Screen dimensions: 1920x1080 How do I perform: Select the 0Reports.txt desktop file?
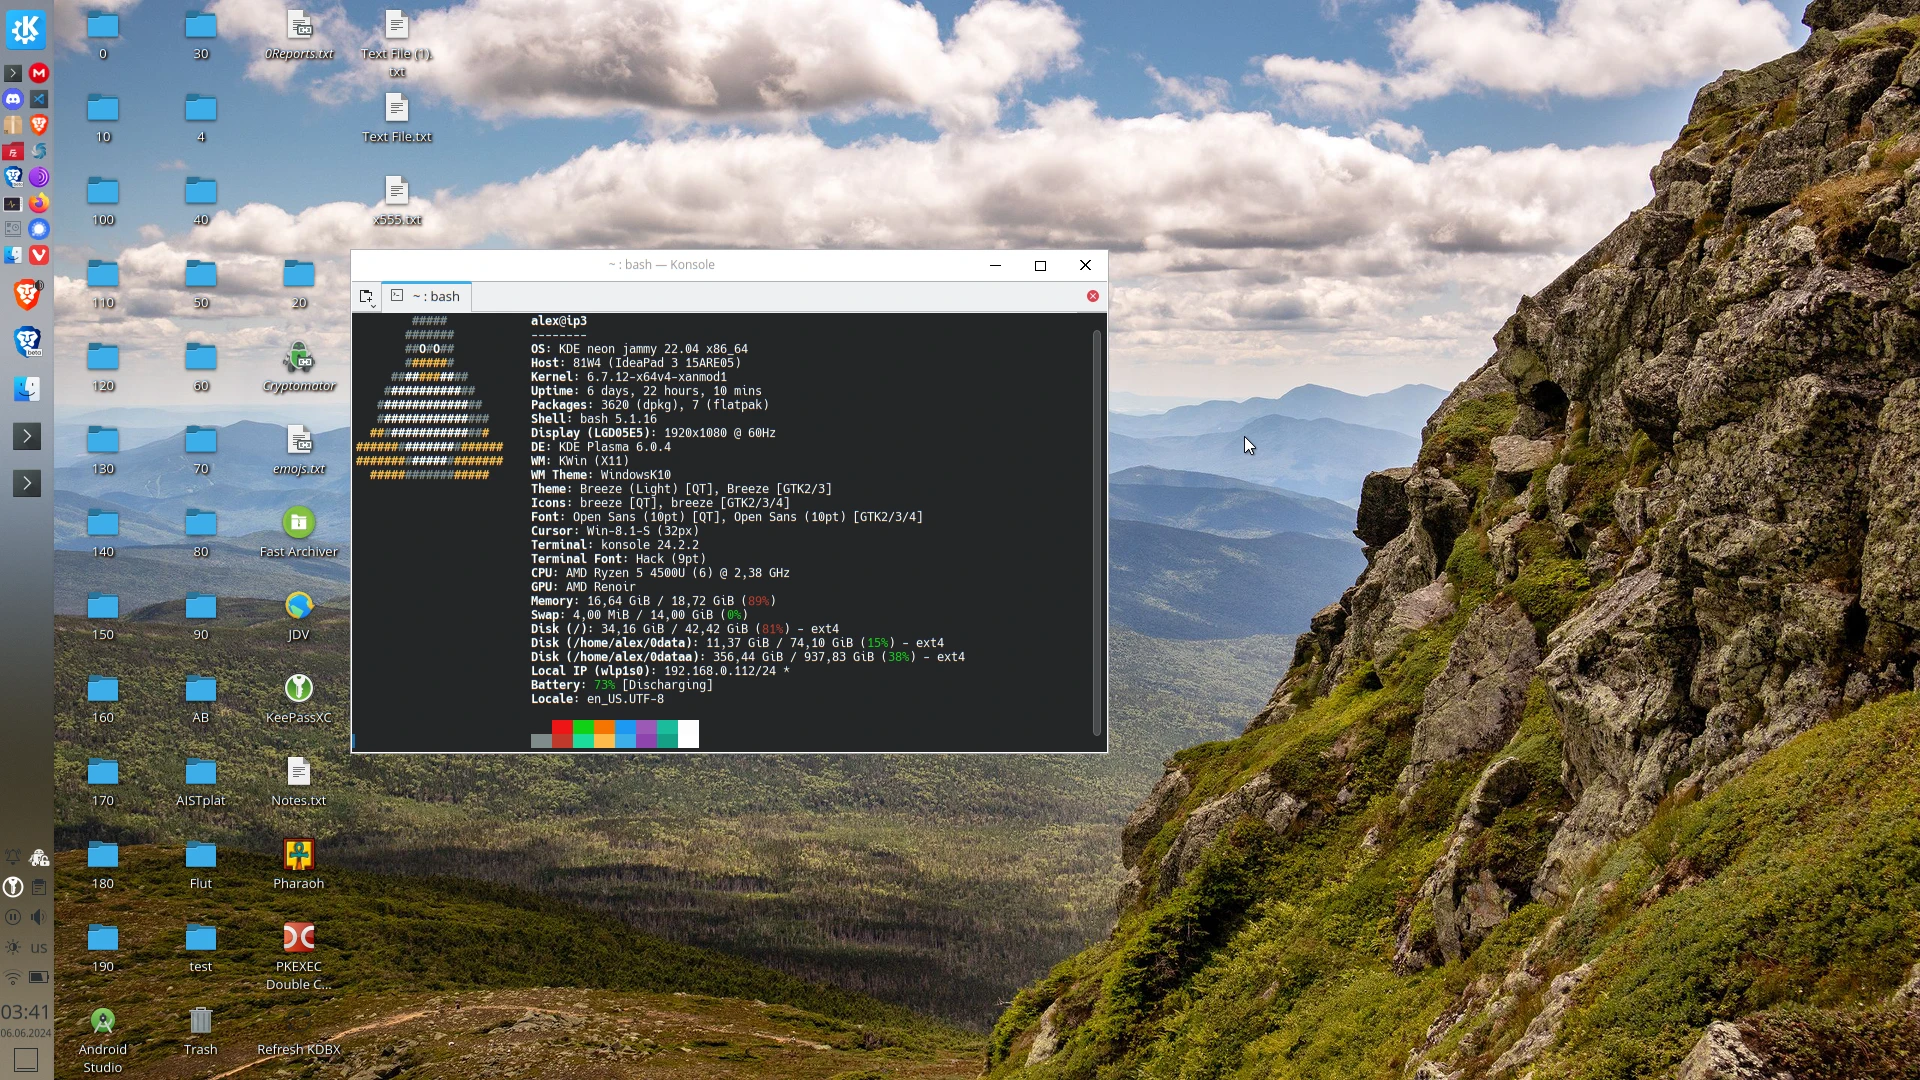pyautogui.click(x=299, y=34)
